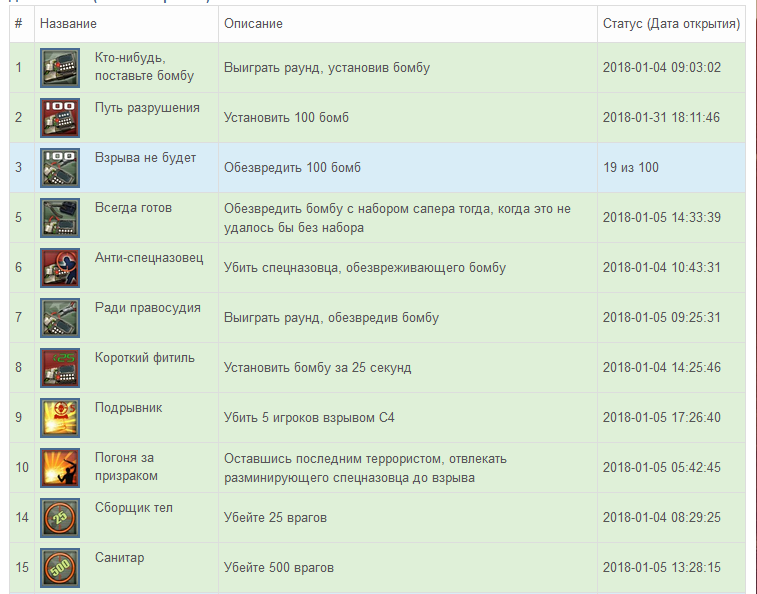This screenshot has width=757, height=594.
Task: Click the 'Короткий фитиль' achievement icon
Action: [x=60, y=368]
